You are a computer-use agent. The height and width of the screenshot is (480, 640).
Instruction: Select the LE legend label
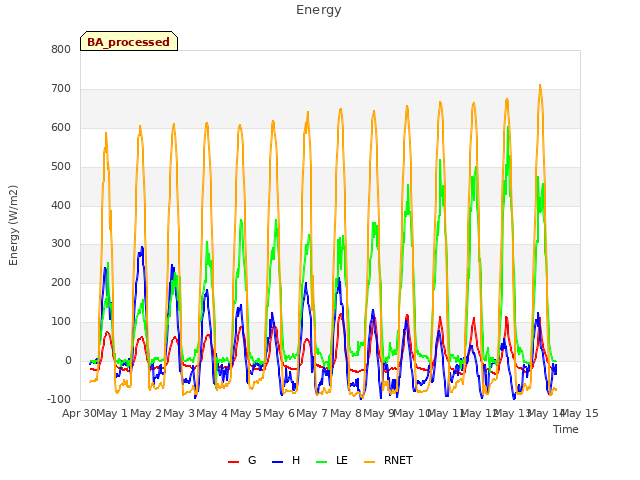click(x=342, y=460)
